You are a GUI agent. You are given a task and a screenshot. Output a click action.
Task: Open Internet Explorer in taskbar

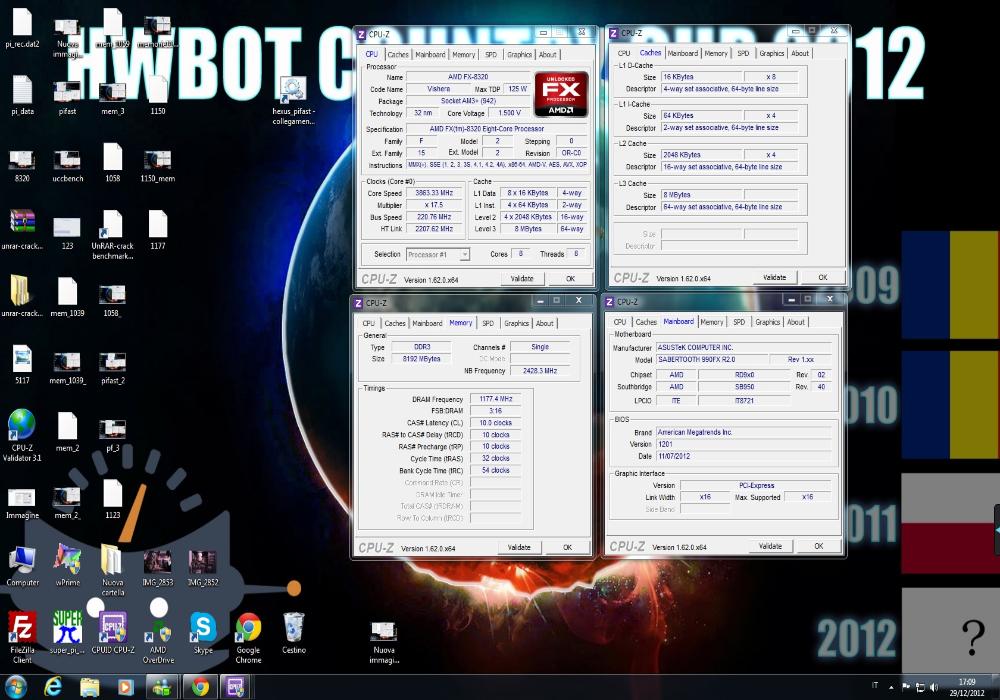(53, 687)
